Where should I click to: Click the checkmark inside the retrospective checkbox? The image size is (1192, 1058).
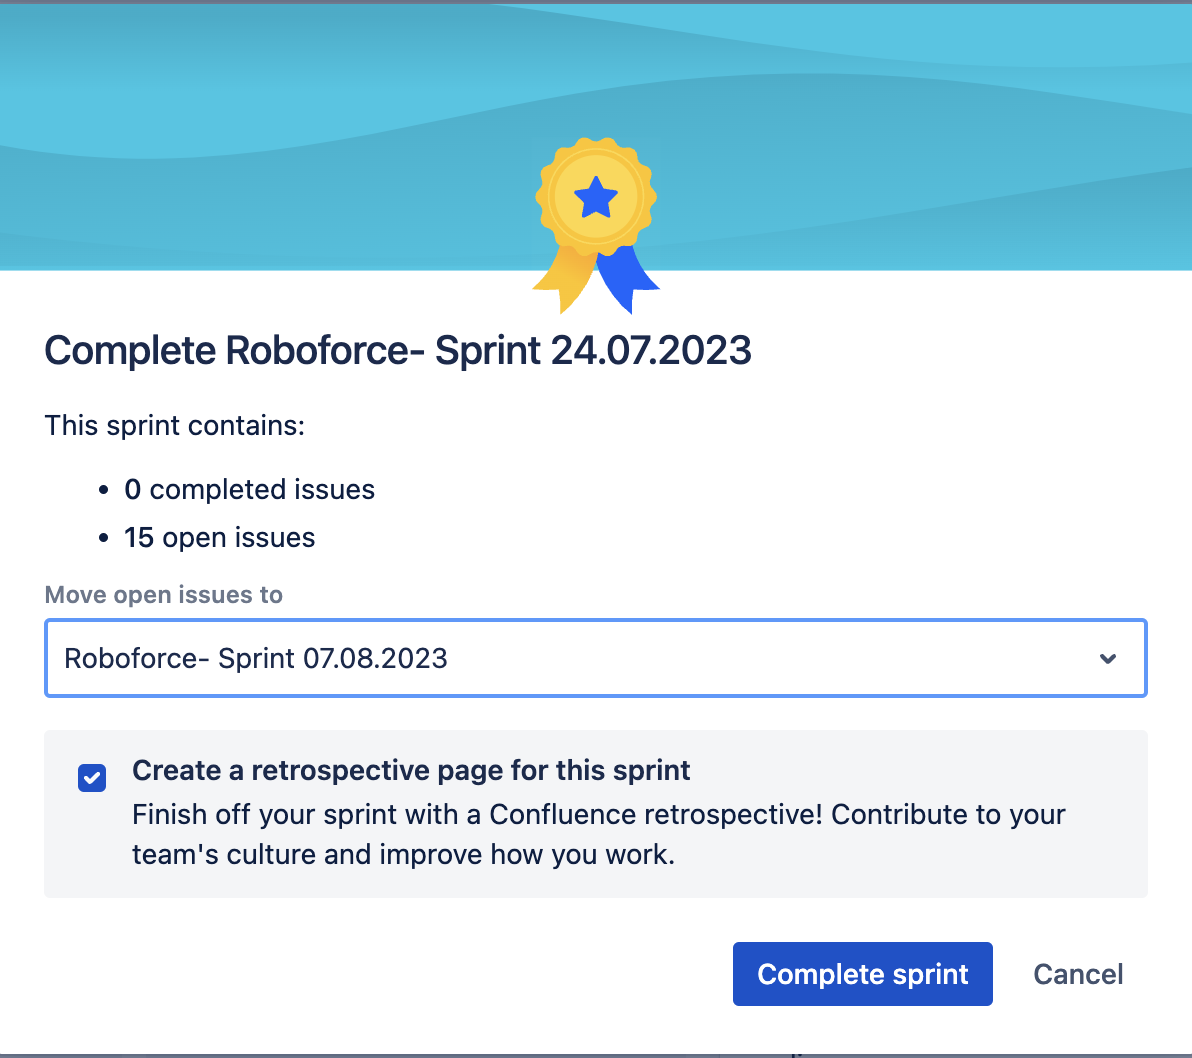click(92, 777)
